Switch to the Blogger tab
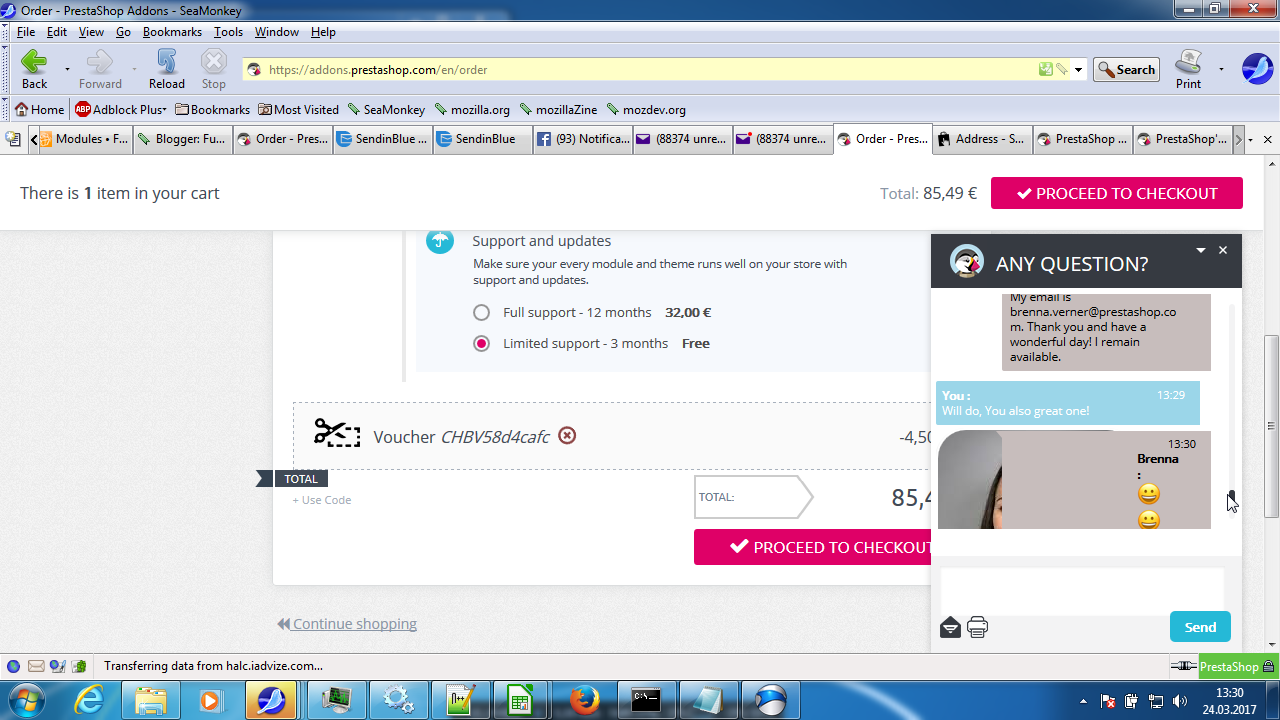 (183, 139)
